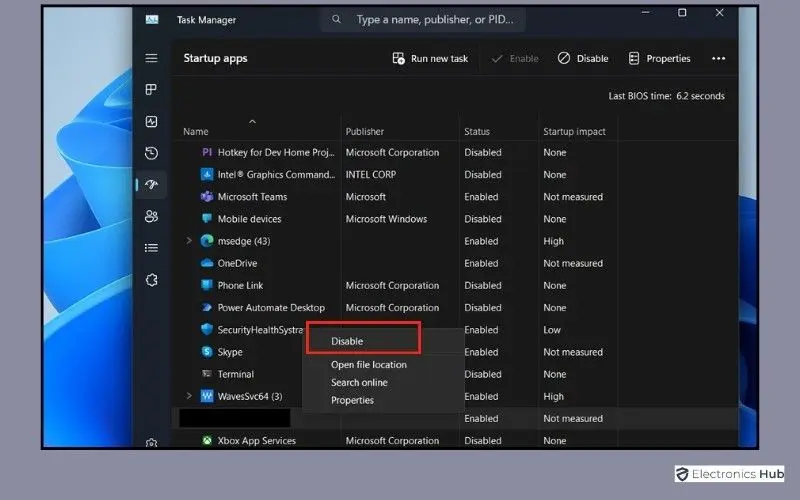Open the Task Manager hamburger navigation menu

[151, 58]
